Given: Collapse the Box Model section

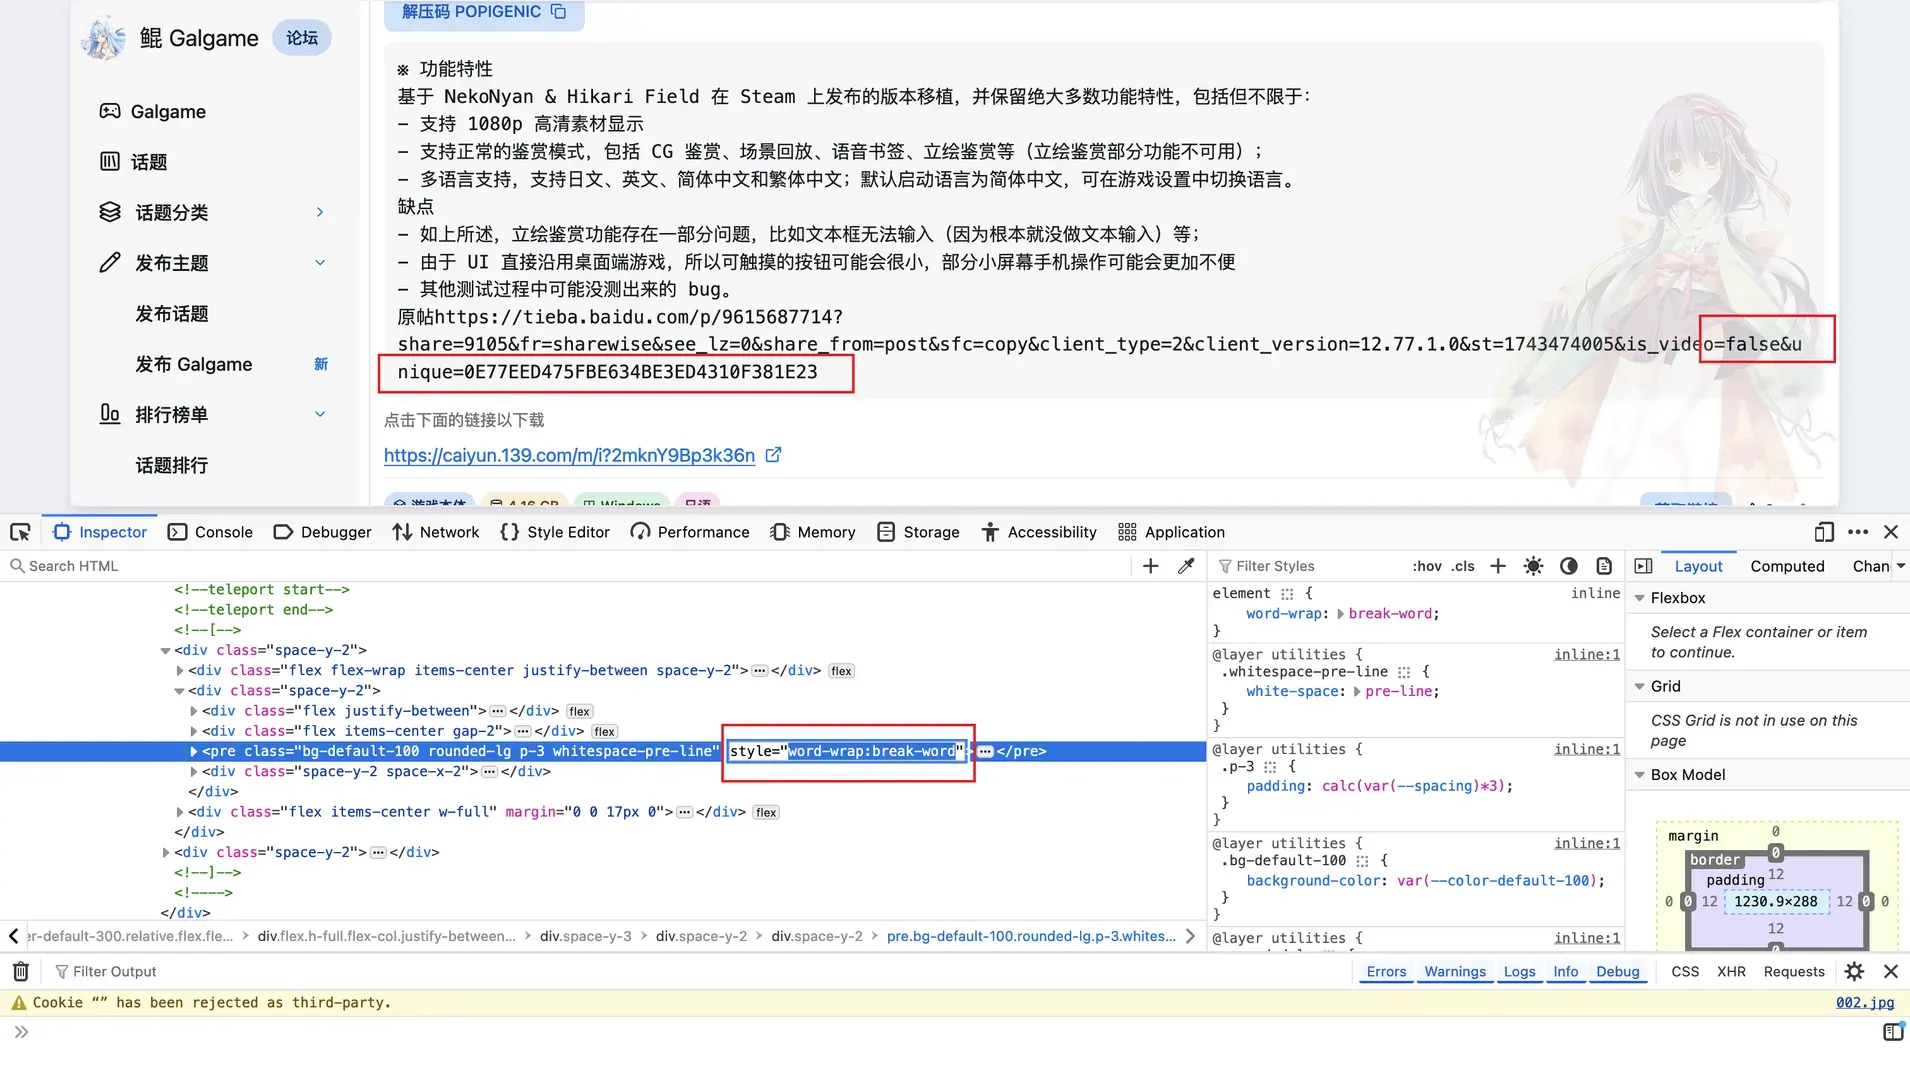Looking at the screenshot, I should click(x=1639, y=775).
